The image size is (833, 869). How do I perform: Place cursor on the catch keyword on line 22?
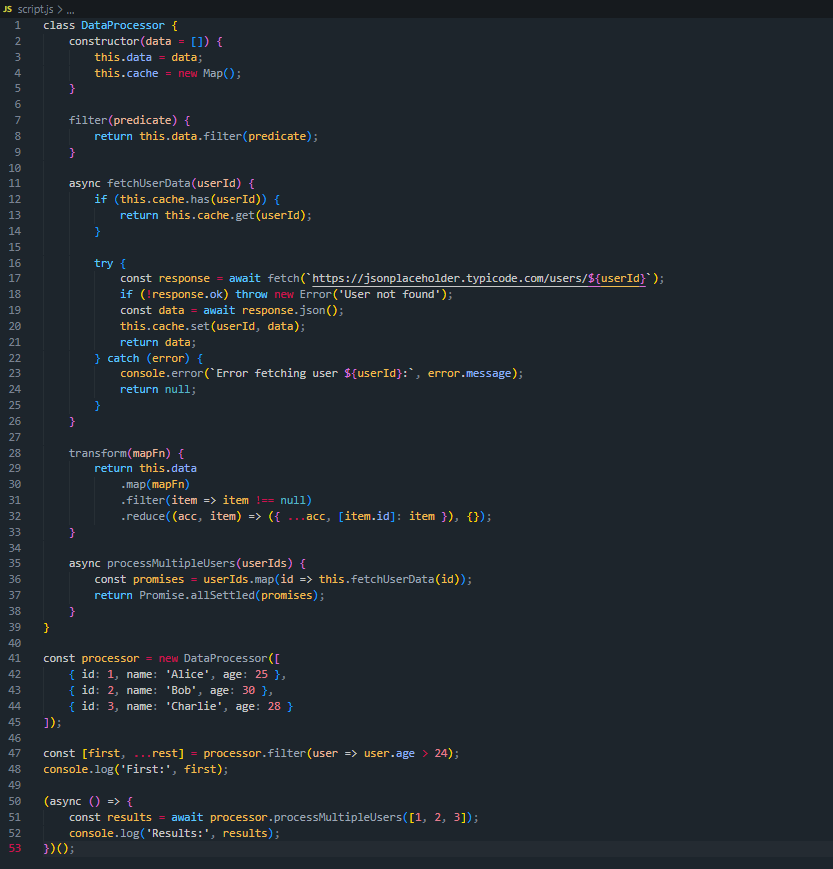click(x=123, y=357)
